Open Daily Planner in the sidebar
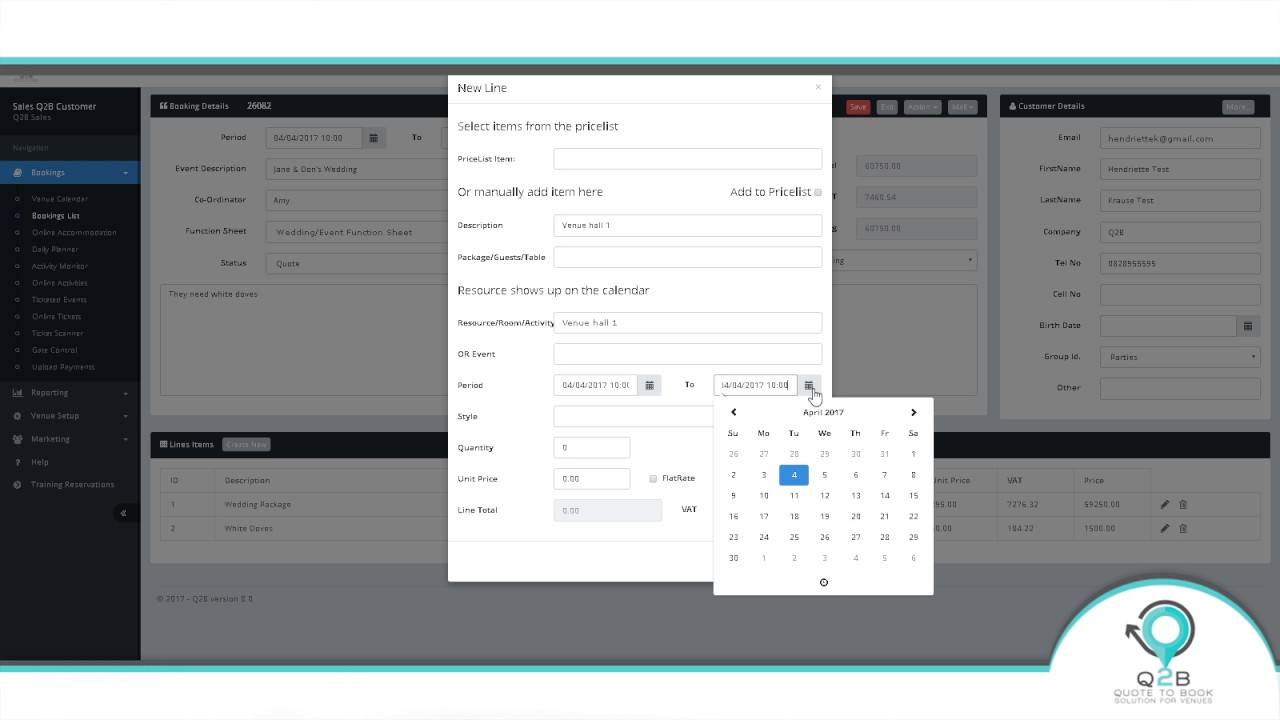 [55, 249]
